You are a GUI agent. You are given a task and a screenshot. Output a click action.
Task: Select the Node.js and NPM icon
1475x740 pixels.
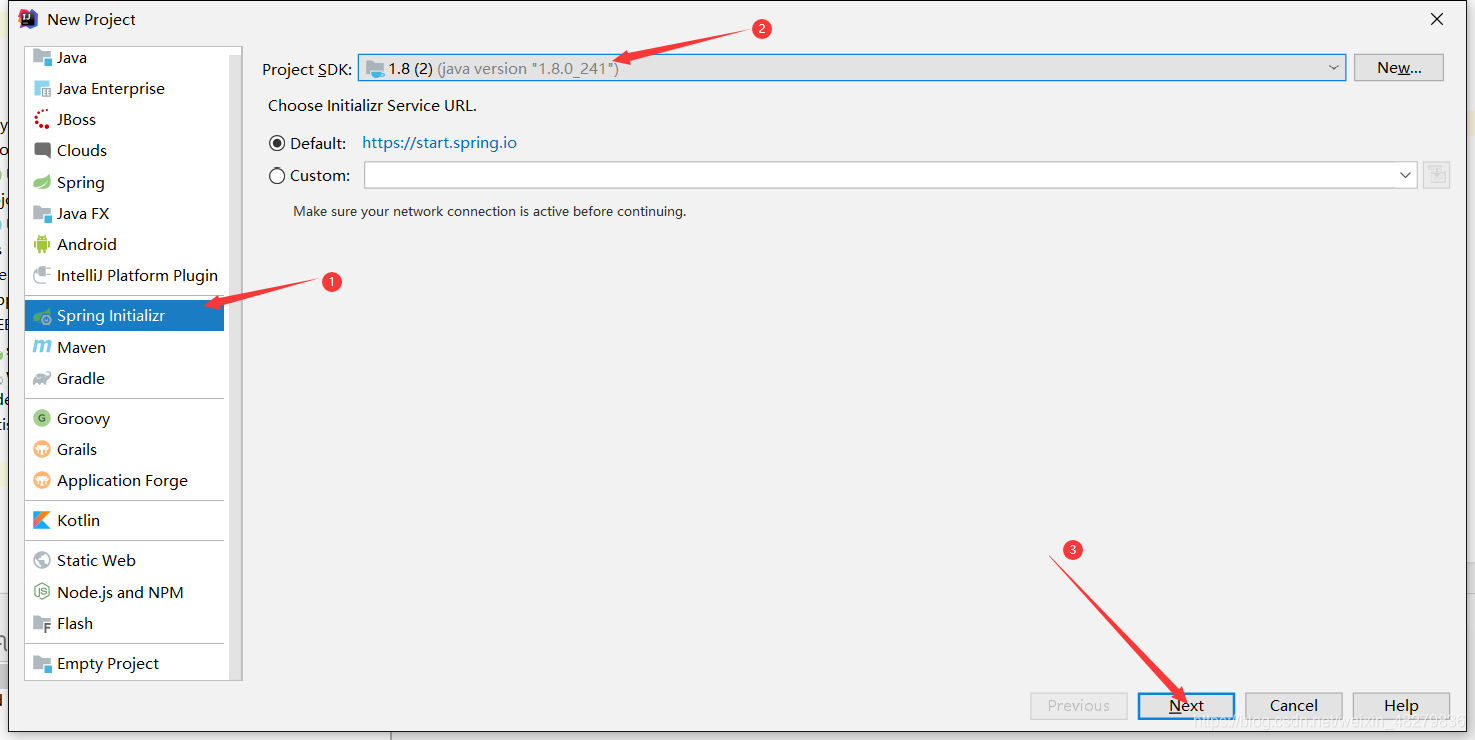click(42, 592)
